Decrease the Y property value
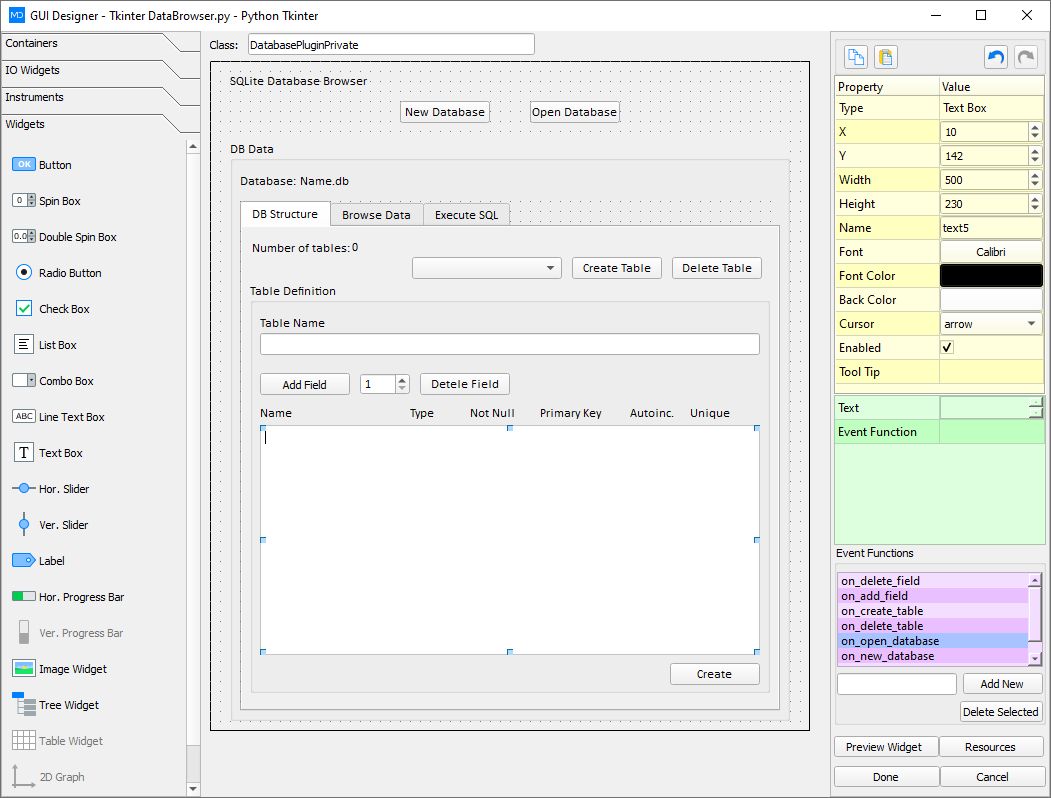 (1035, 160)
